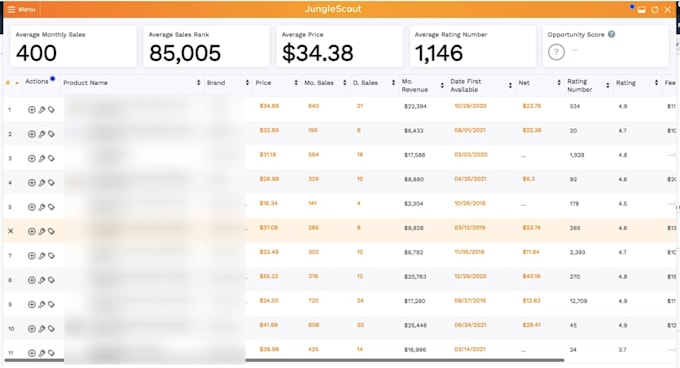This screenshot has width=680, height=368.
Task: Click the plus-circle add icon in row 4
Action: [32, 182]
